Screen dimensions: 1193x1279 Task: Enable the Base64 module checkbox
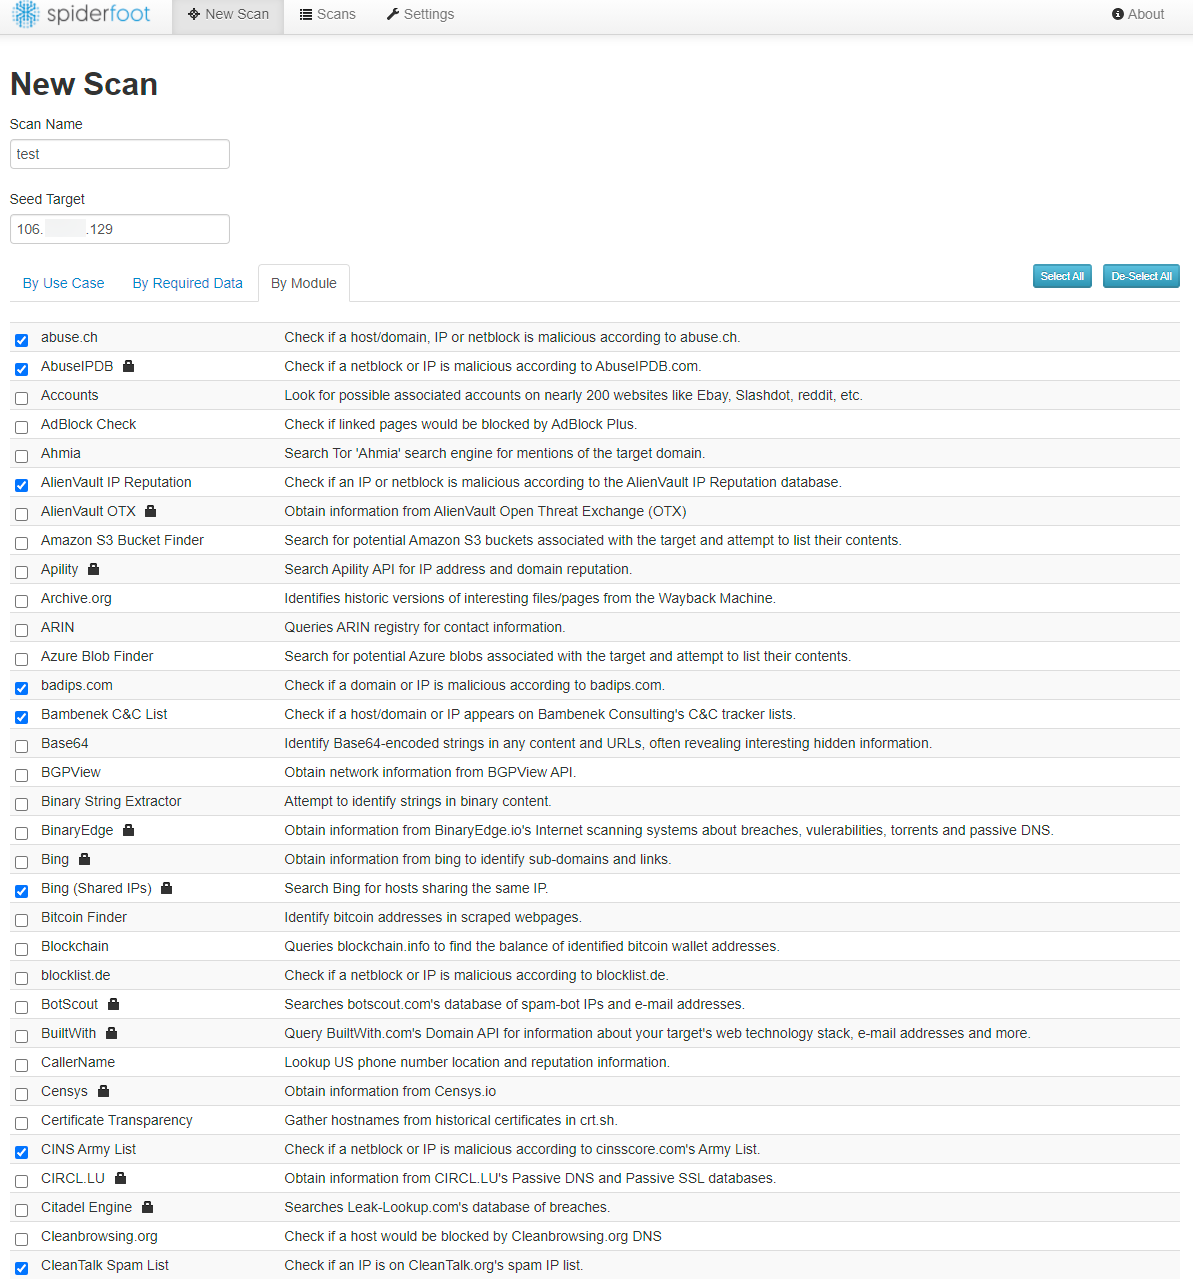point(21,746)
